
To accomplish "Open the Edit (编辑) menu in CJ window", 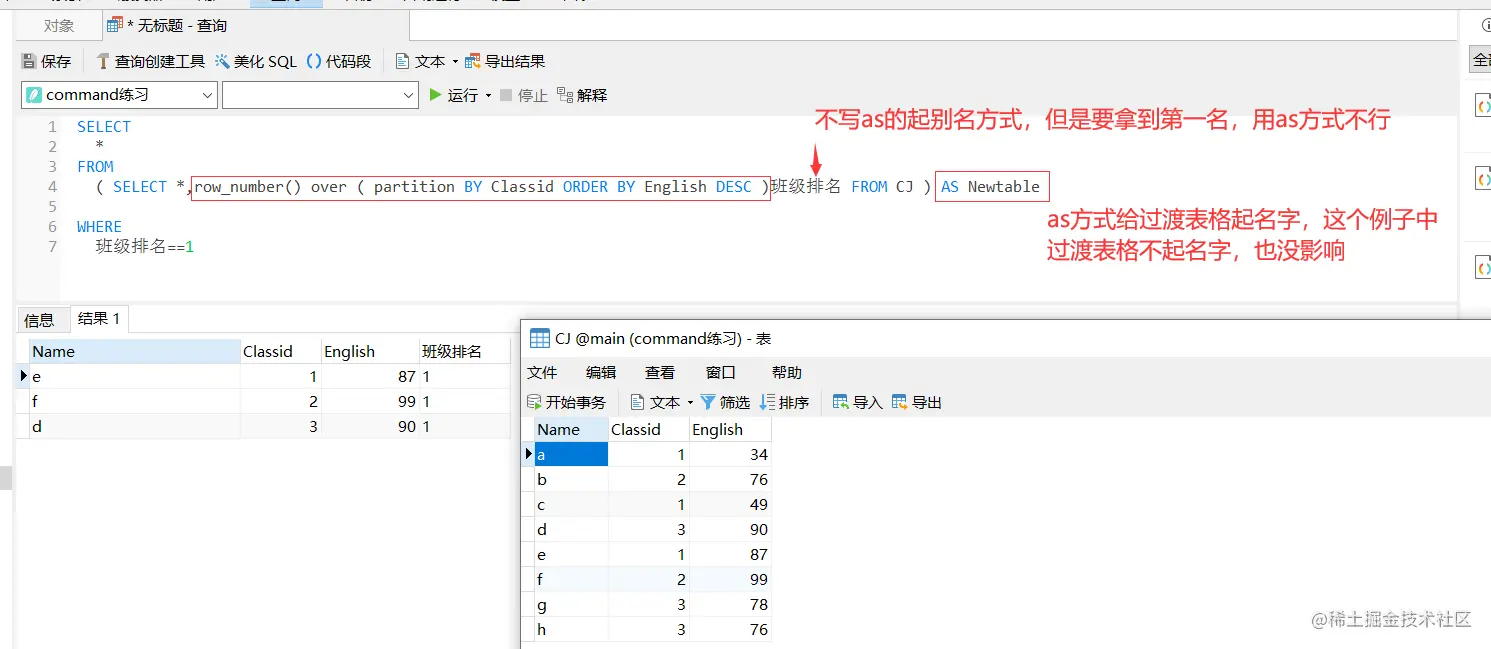I will [x=601, y=372].
